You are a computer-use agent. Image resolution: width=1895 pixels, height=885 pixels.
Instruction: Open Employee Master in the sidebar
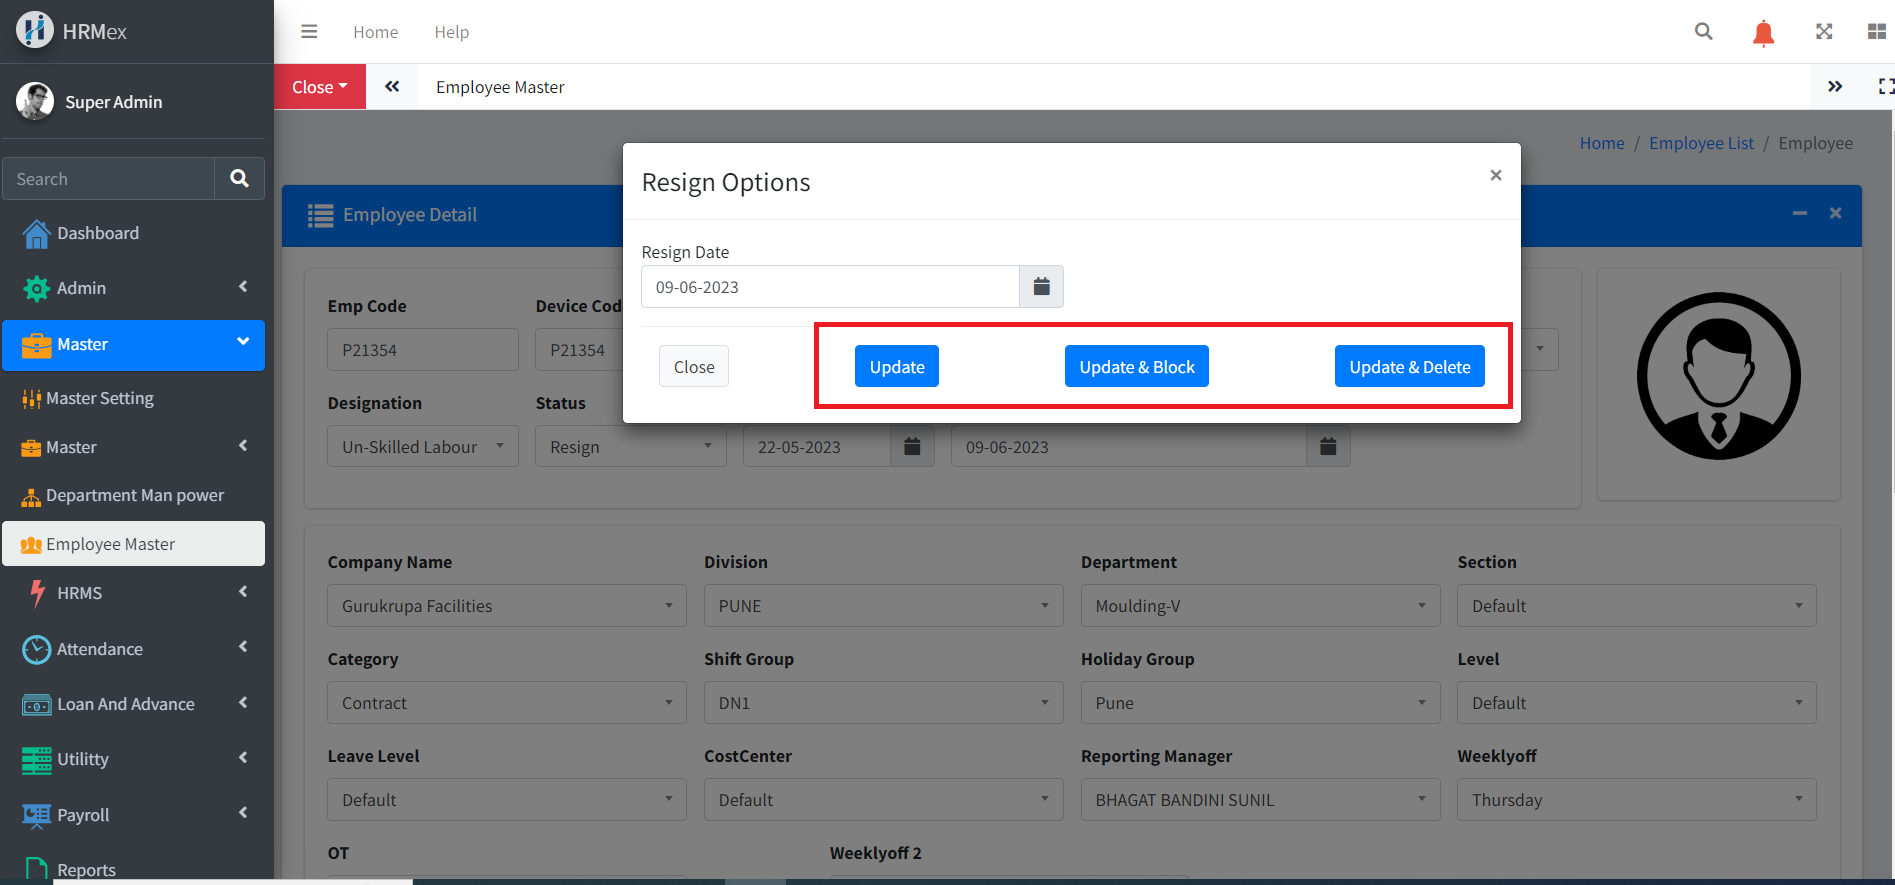(133, 544)
